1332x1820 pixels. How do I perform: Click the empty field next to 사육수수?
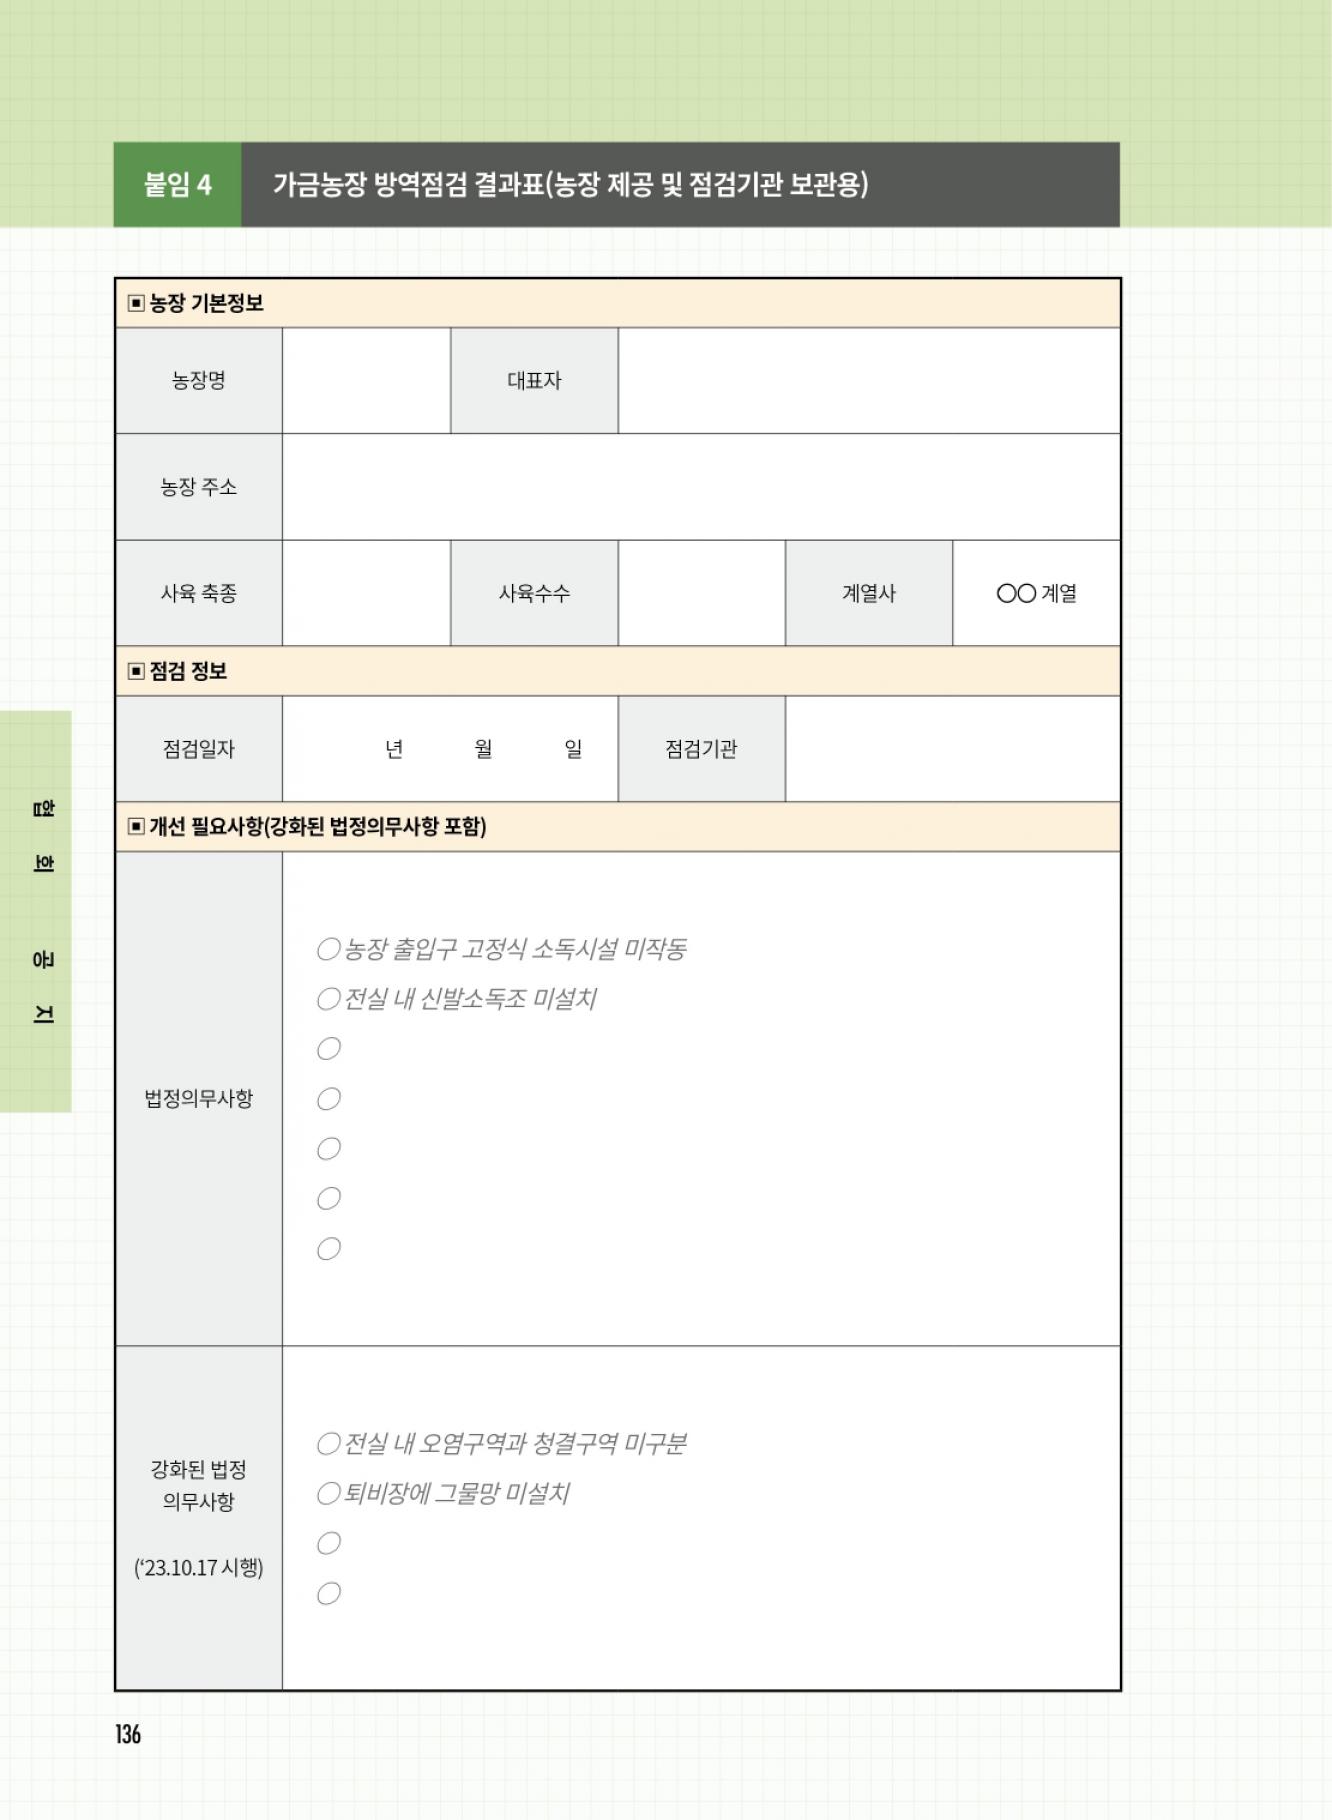pos(701,593)
